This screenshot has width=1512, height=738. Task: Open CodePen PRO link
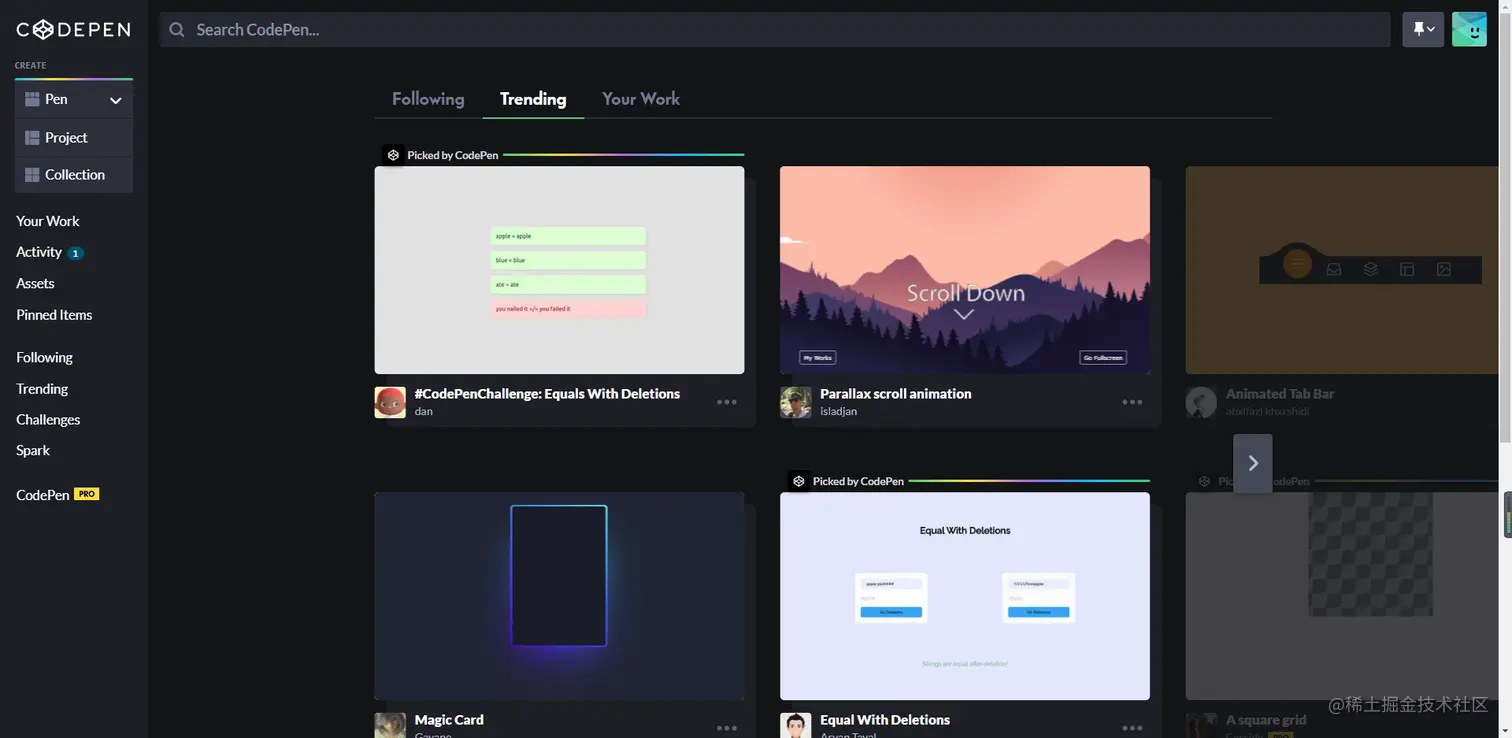(x=57, y=494)
